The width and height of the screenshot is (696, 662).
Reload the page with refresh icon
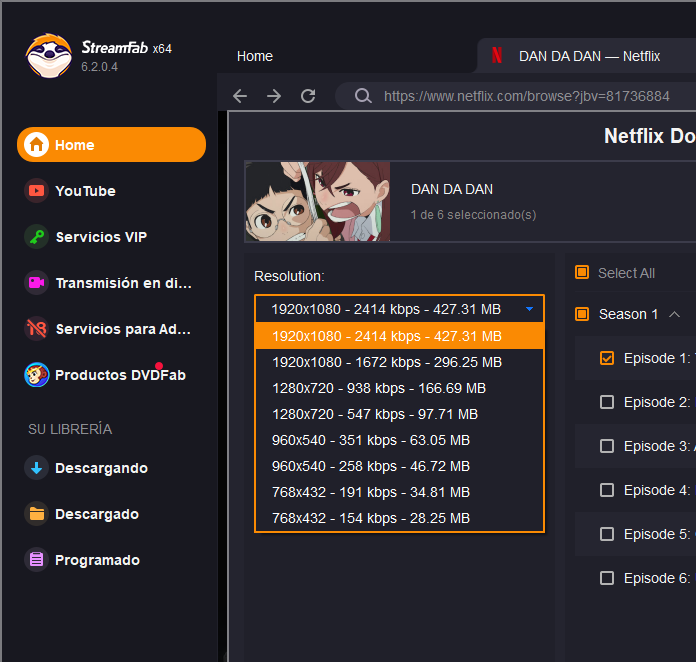[x=308, y=96]
